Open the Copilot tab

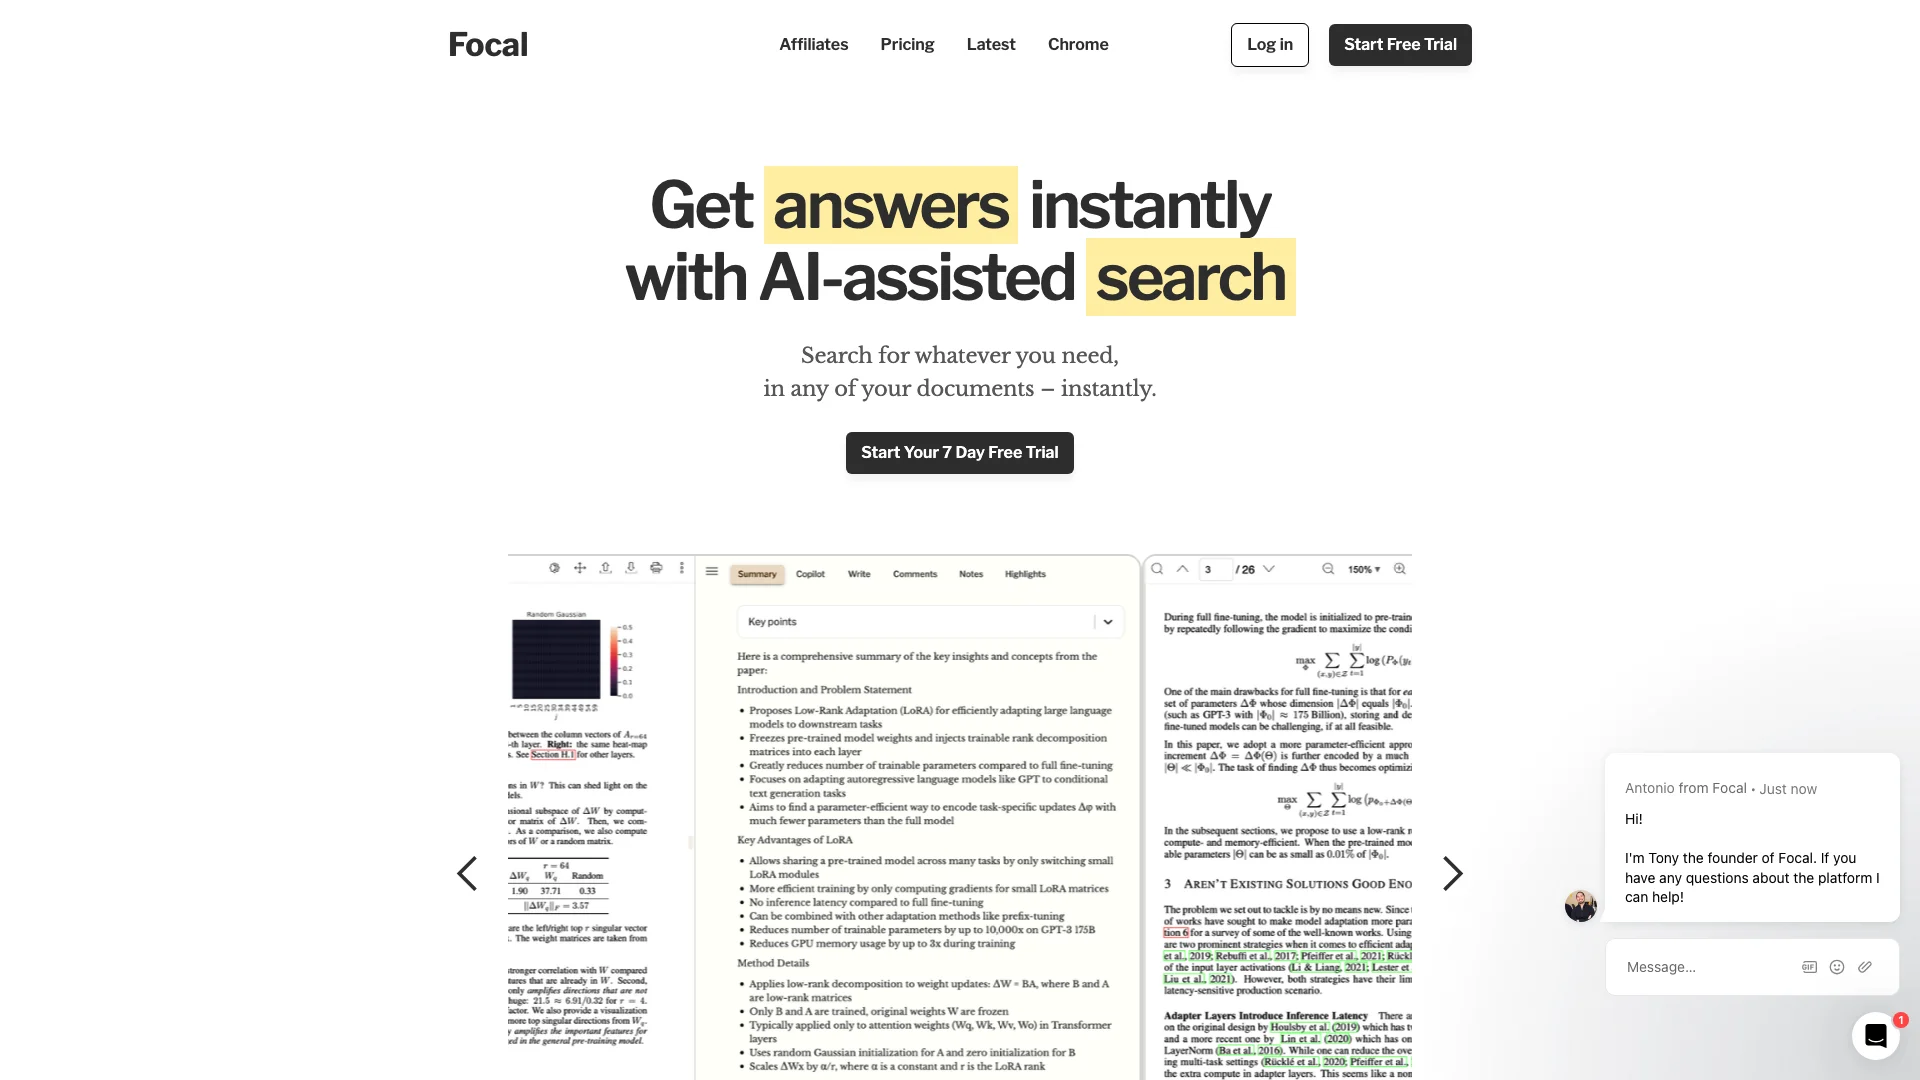810,574
